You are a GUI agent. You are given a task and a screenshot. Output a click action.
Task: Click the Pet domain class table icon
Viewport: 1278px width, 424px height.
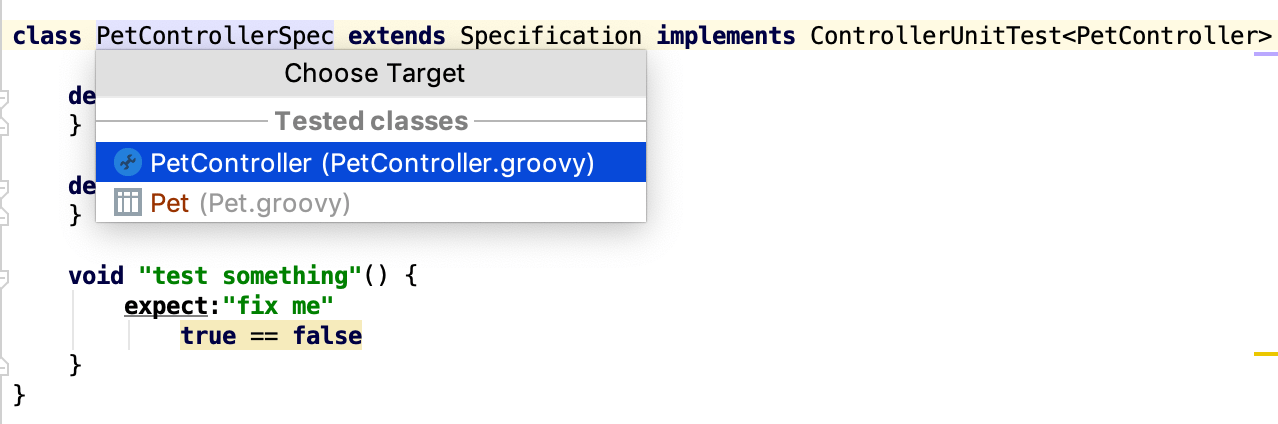click(127, 204)
